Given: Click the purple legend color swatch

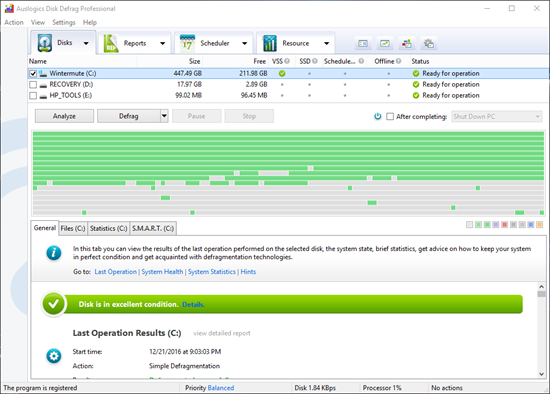Looking at the screenshot, I should click(x=496, y=225).
